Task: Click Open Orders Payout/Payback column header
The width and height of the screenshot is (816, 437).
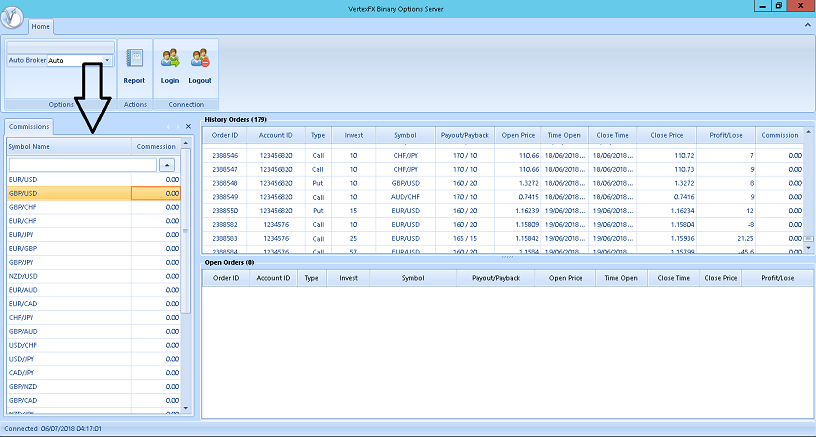Action: pyautogui.click(x=495, y=278)
